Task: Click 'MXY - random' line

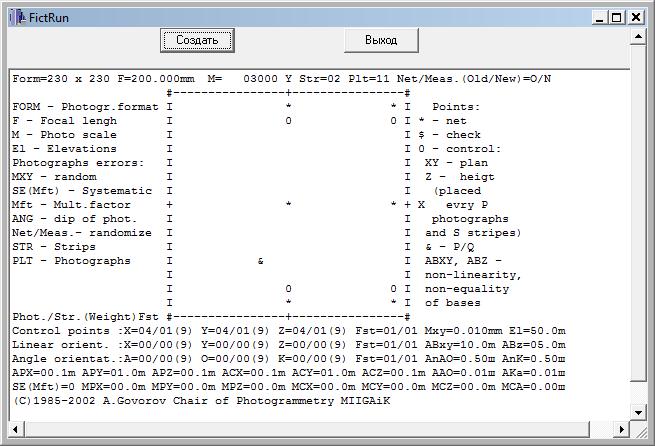Action: coord(54,177)
